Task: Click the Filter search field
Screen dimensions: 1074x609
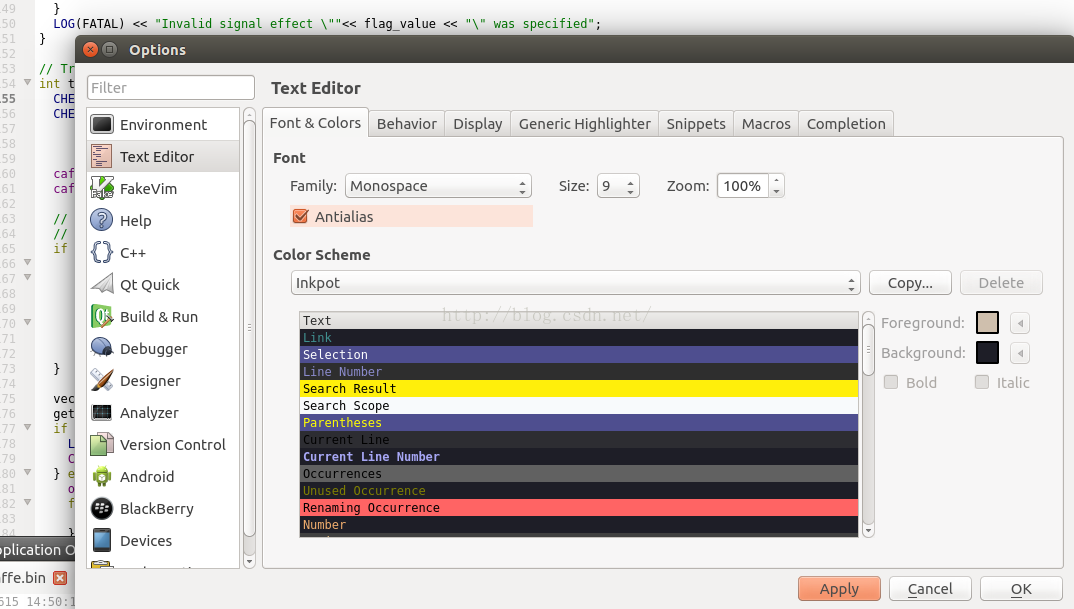Action: 171,88
